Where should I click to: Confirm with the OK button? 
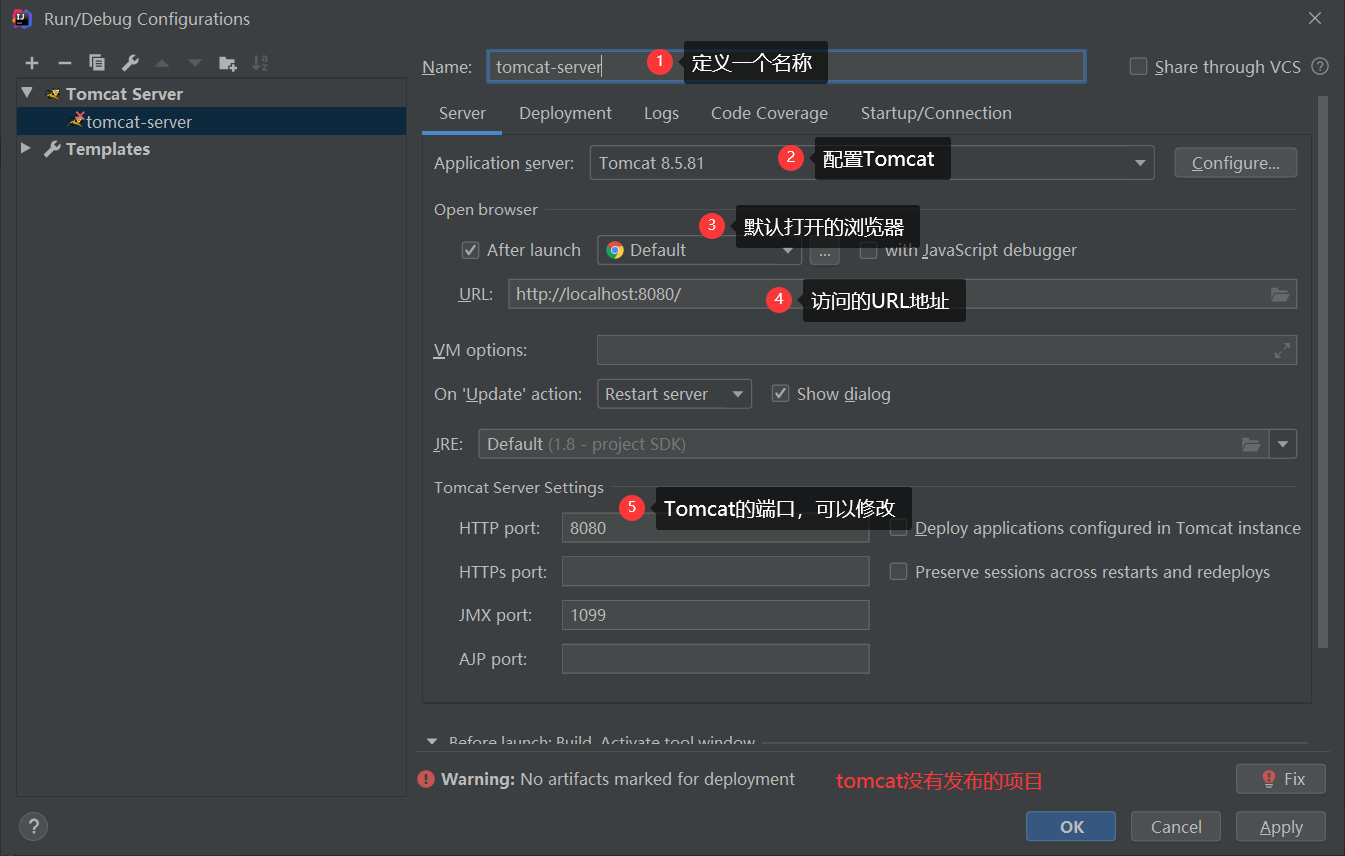pyautogui.click(x=1071, y=827)
